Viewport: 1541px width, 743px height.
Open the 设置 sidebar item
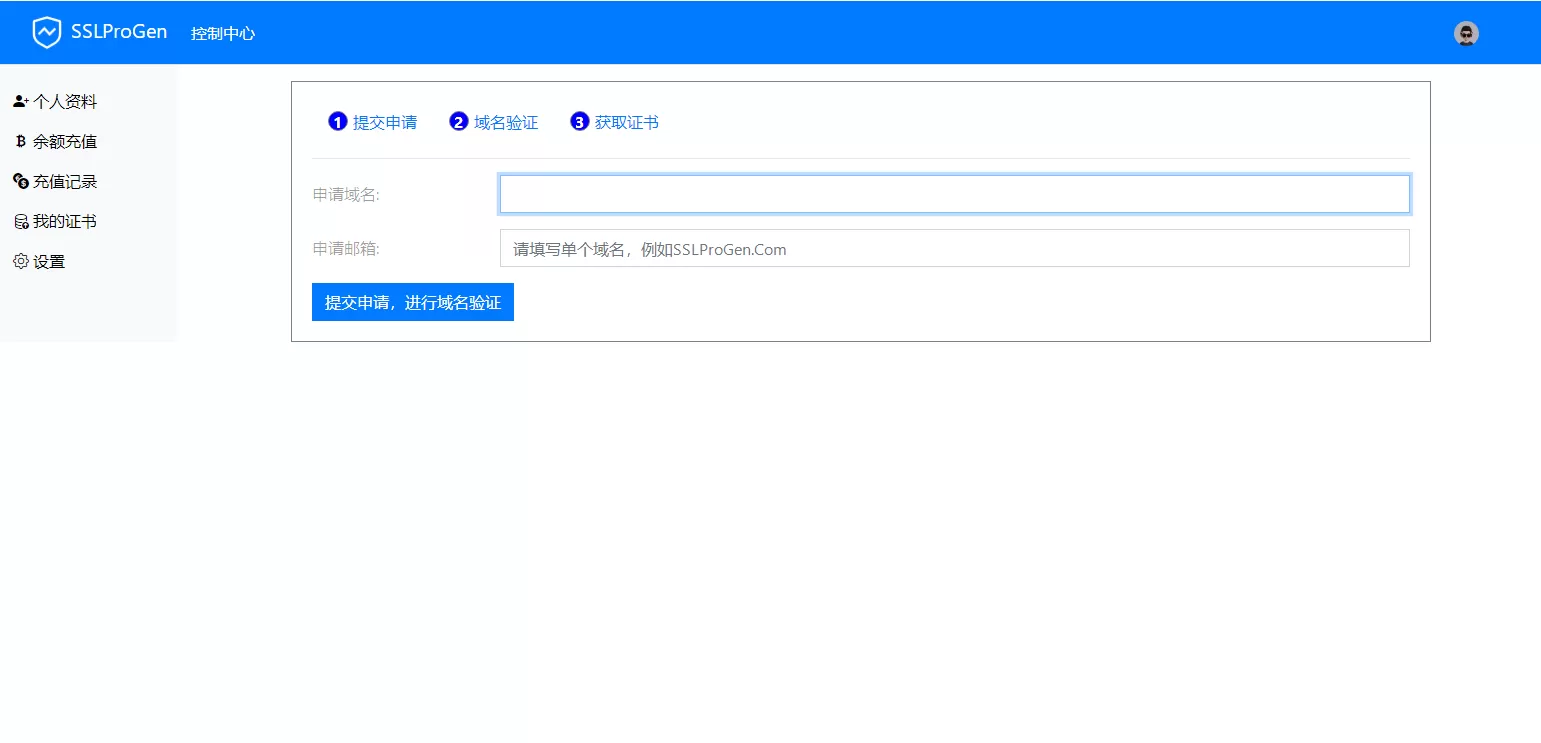(x=49, y=262)
